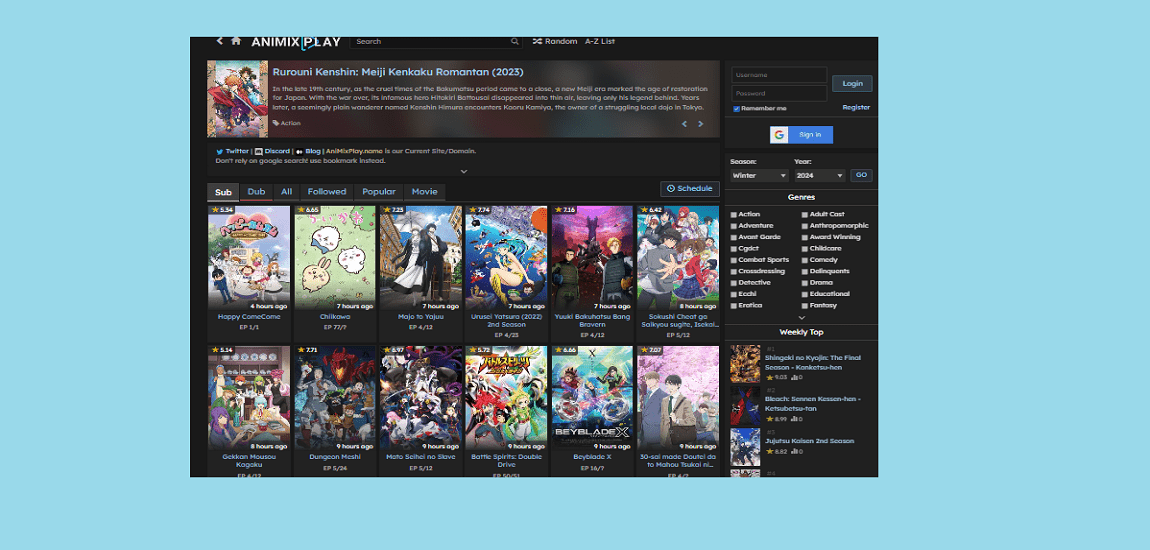Open the Season dropdown

(x=759, y=176)
